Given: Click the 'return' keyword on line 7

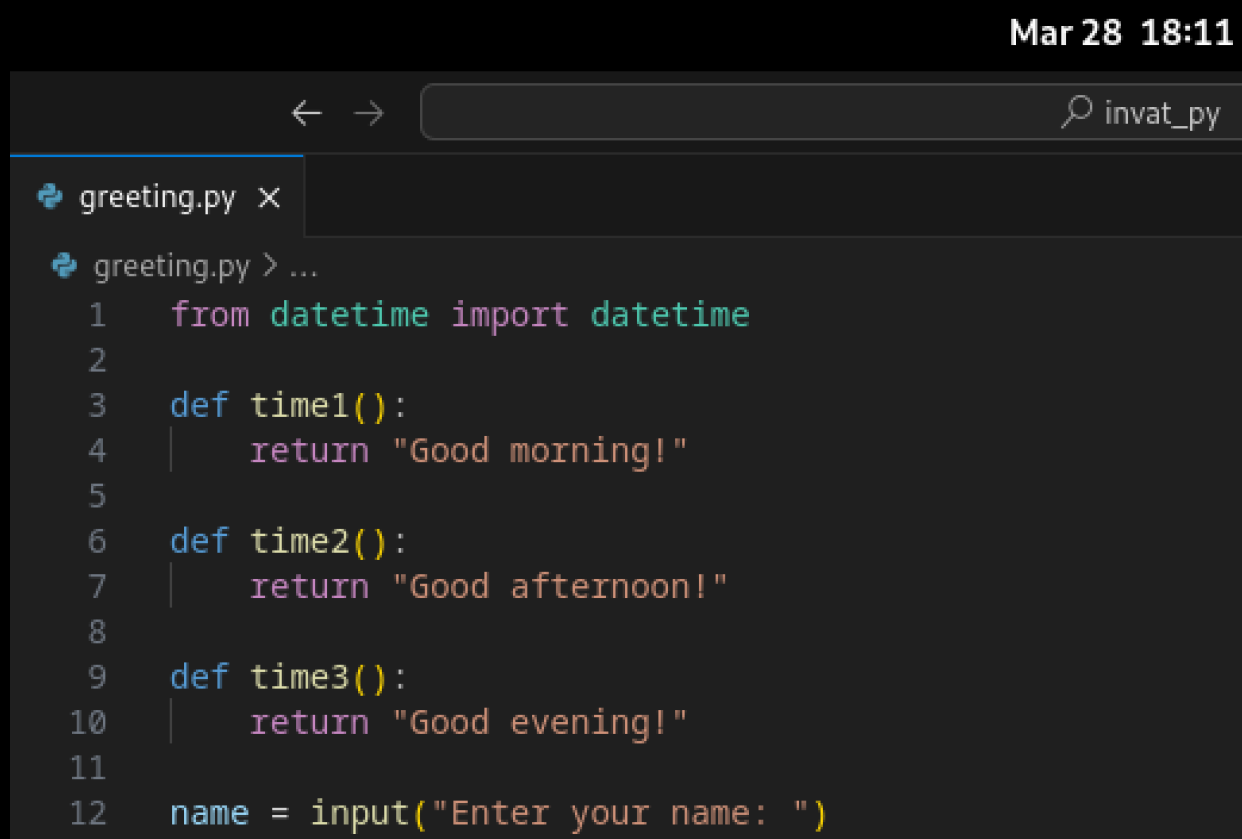Looking at the screenshot, I should [x=310, y=586].
